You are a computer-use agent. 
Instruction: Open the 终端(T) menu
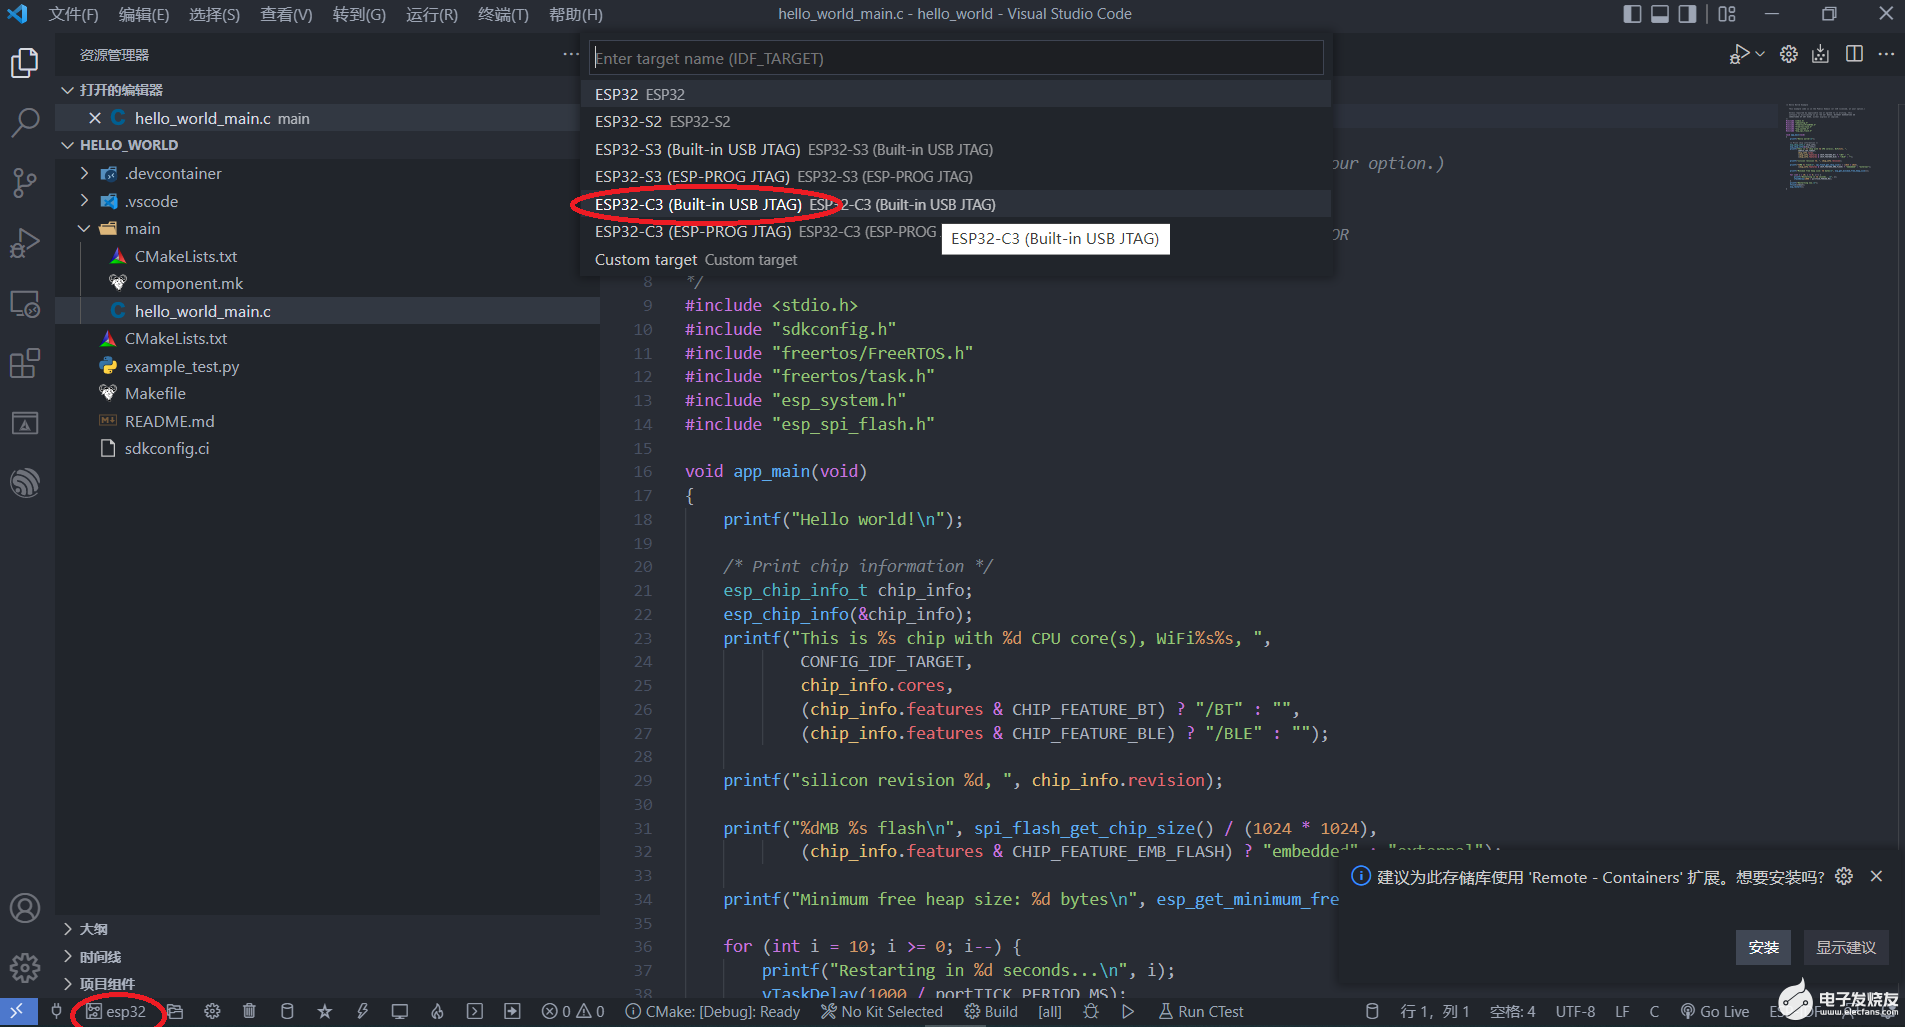503,14
